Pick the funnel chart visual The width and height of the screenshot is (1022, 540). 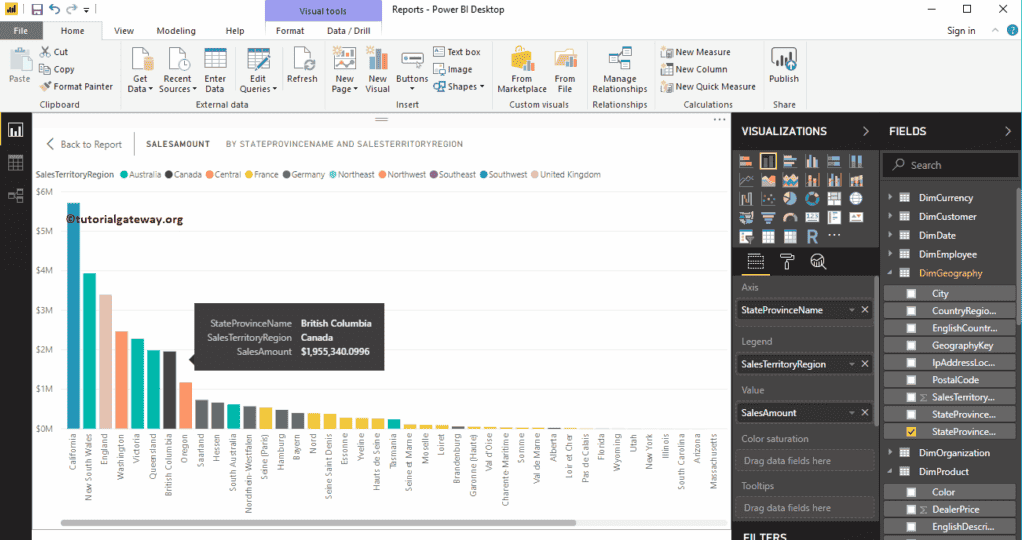coord(768,217)
